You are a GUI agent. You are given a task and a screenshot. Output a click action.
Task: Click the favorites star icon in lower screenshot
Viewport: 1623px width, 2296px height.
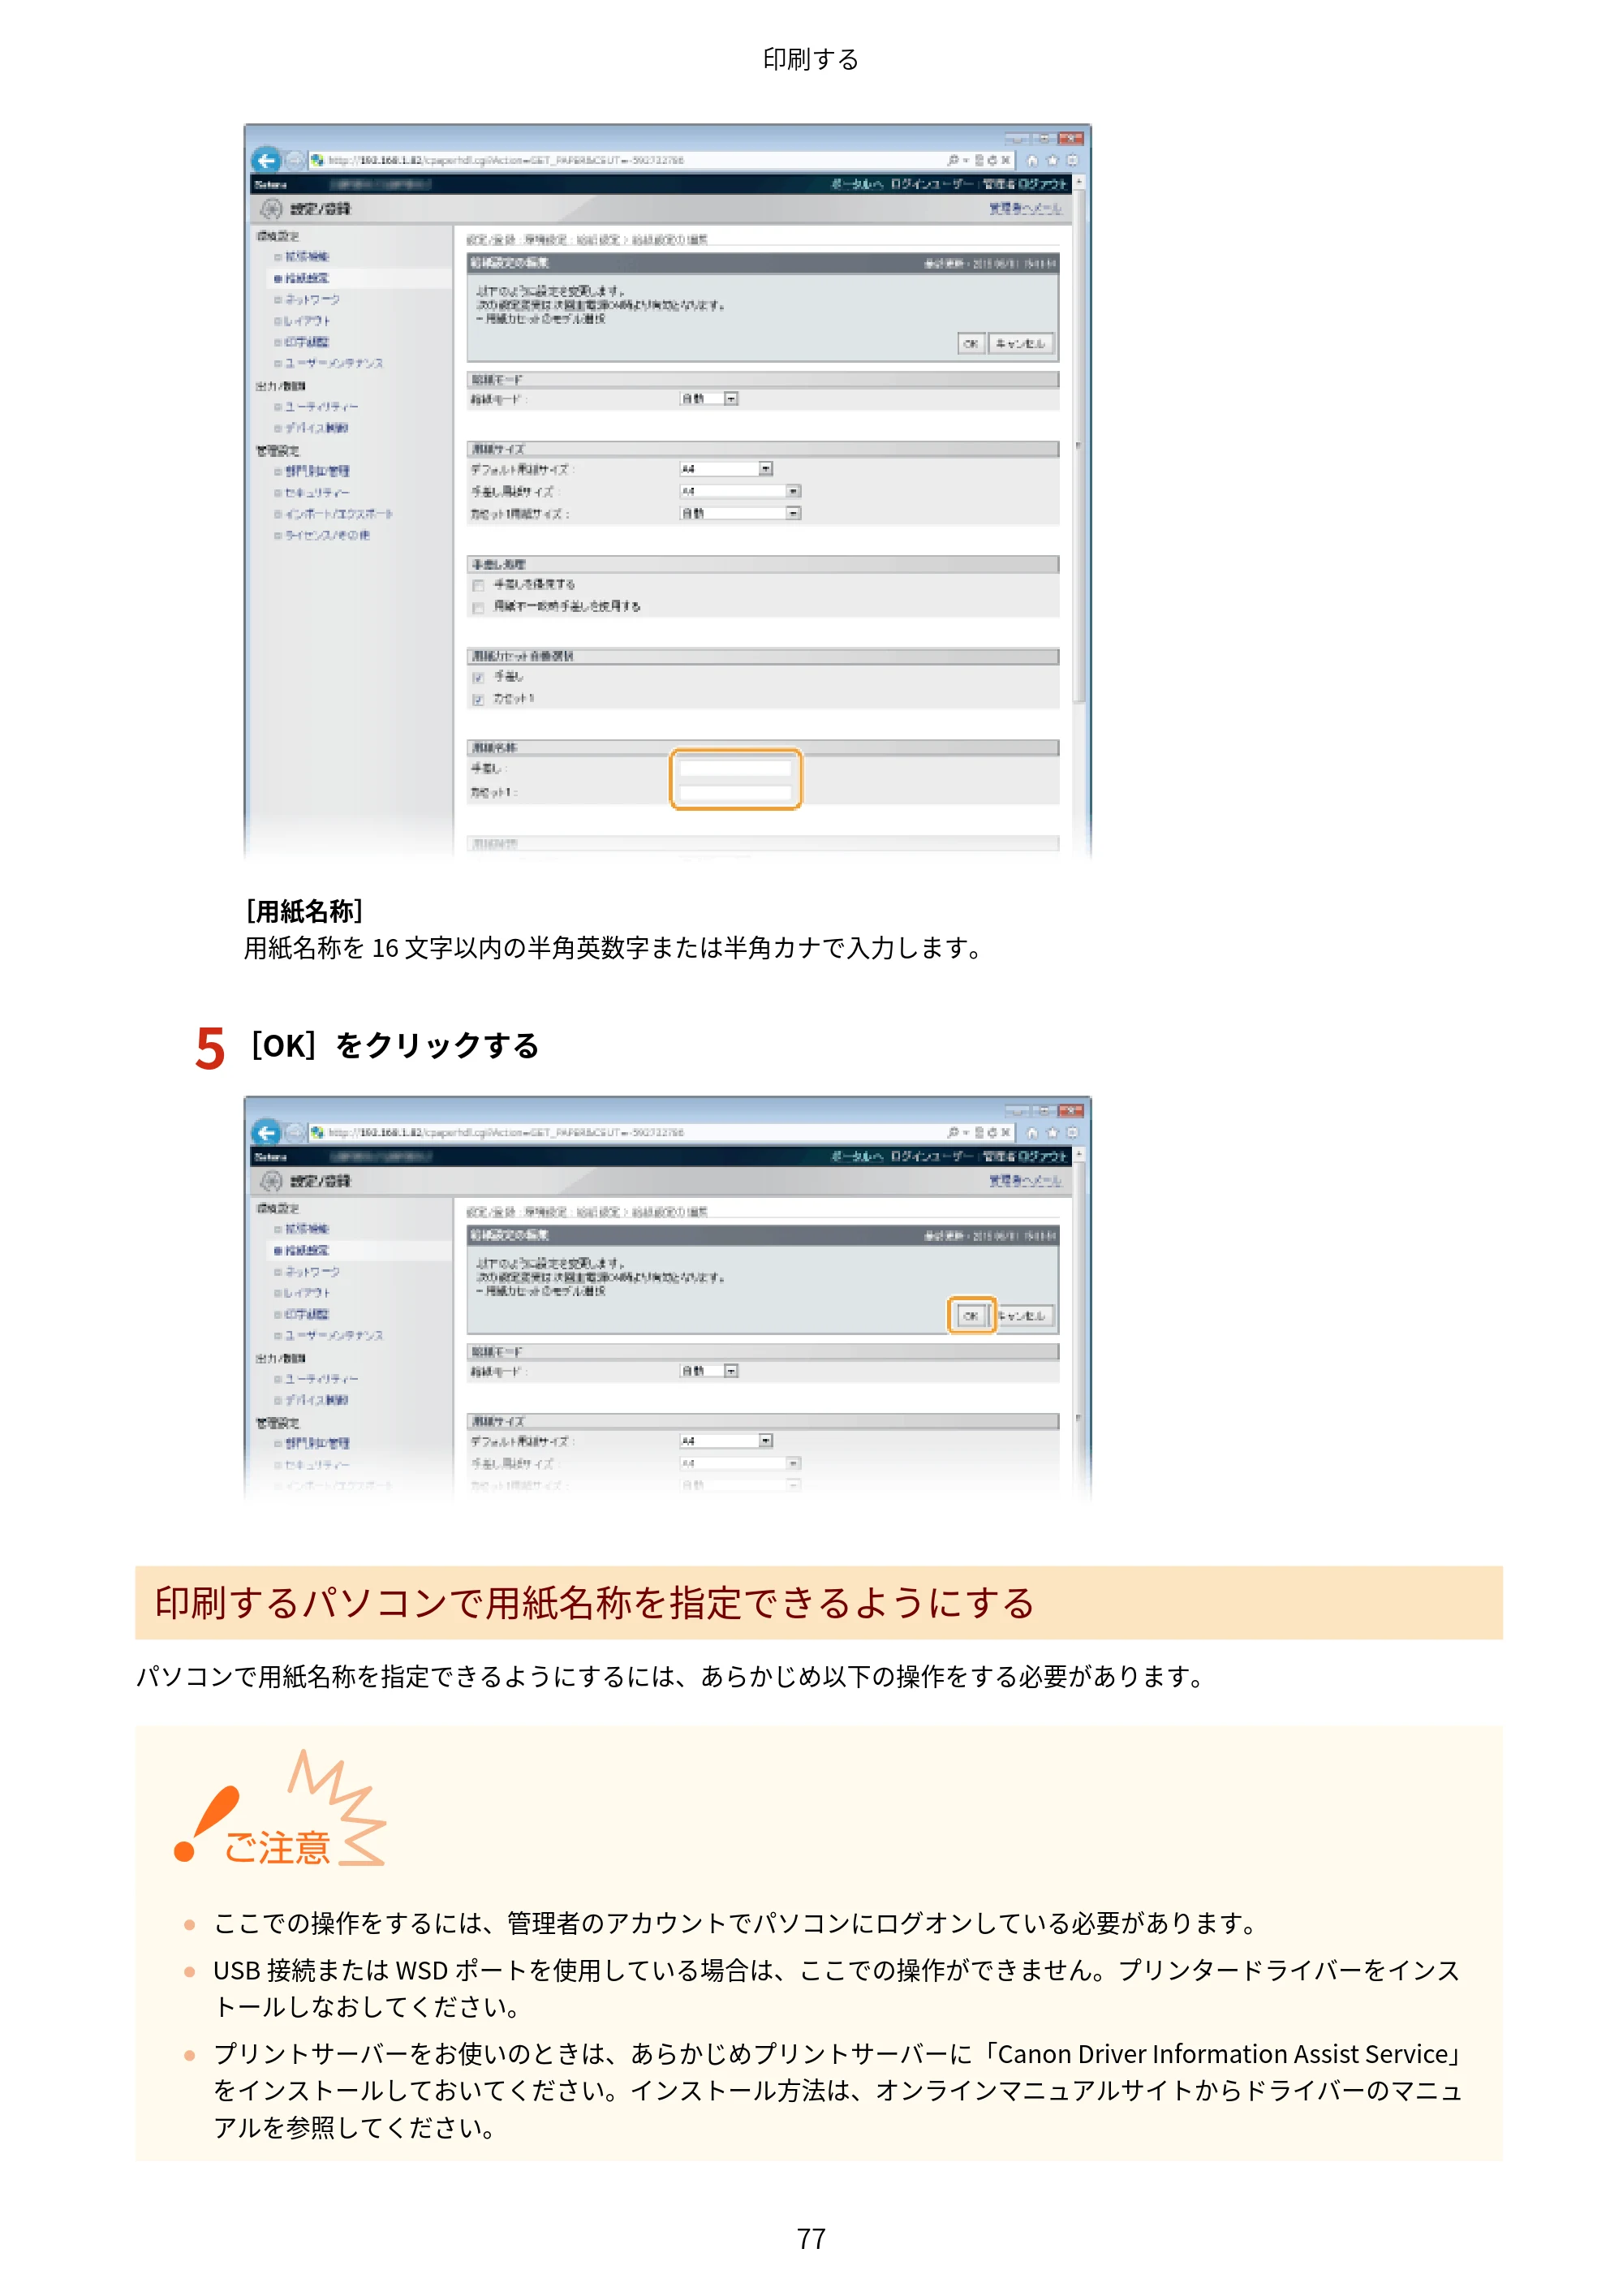pyautogui.click(x=1052, y=1132)
